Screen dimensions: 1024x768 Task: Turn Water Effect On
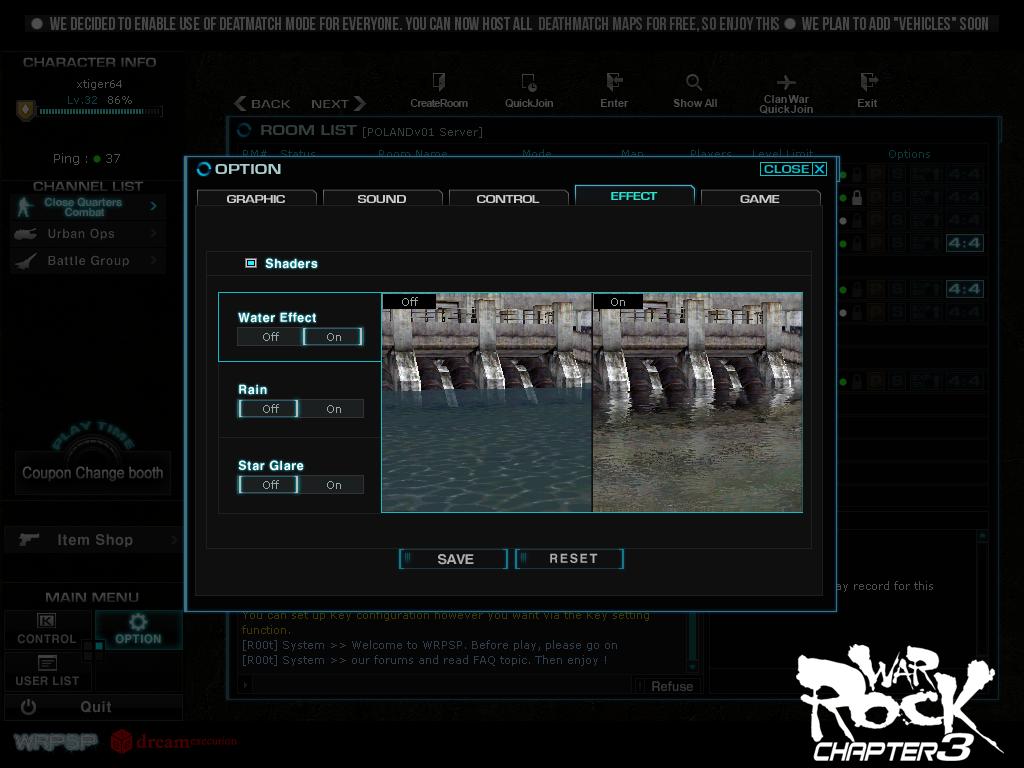(x=333, y=337)
